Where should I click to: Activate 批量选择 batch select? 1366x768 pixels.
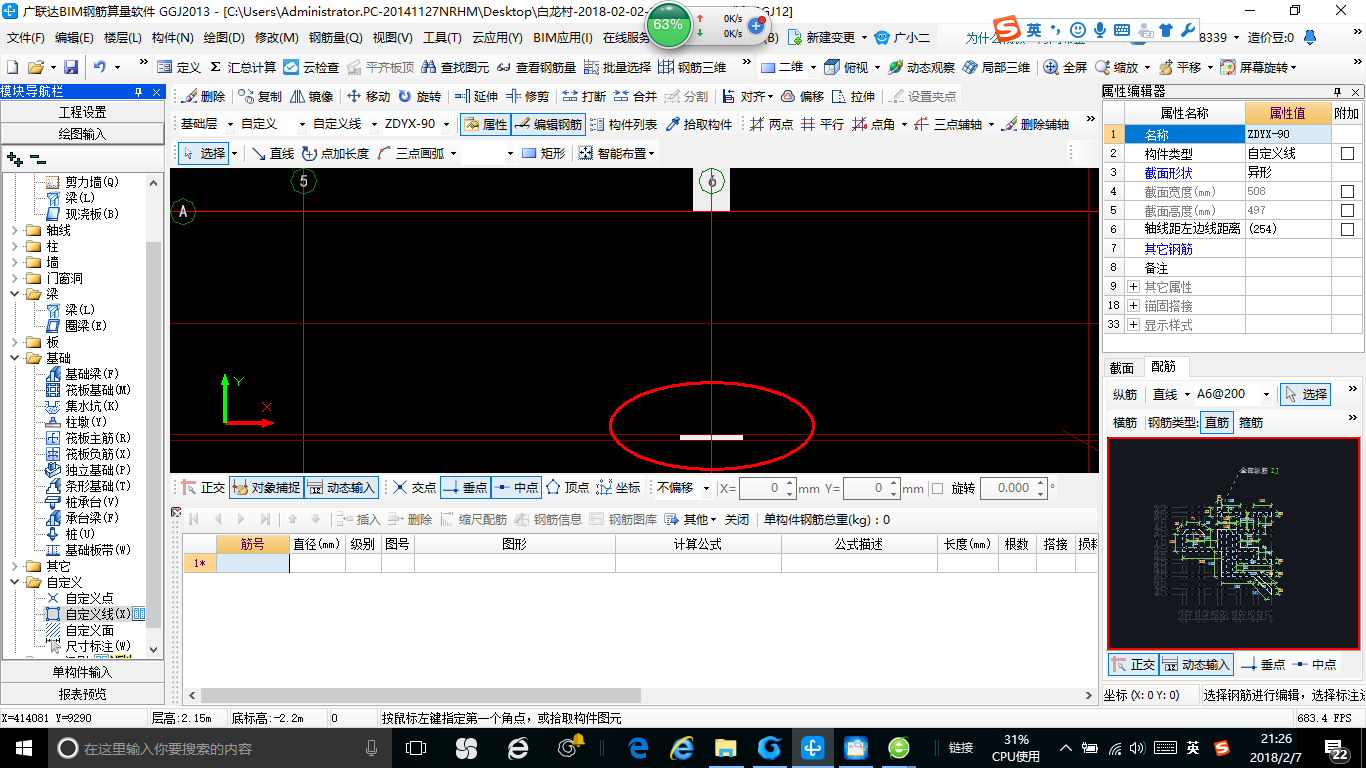click(x=617, y=68)
